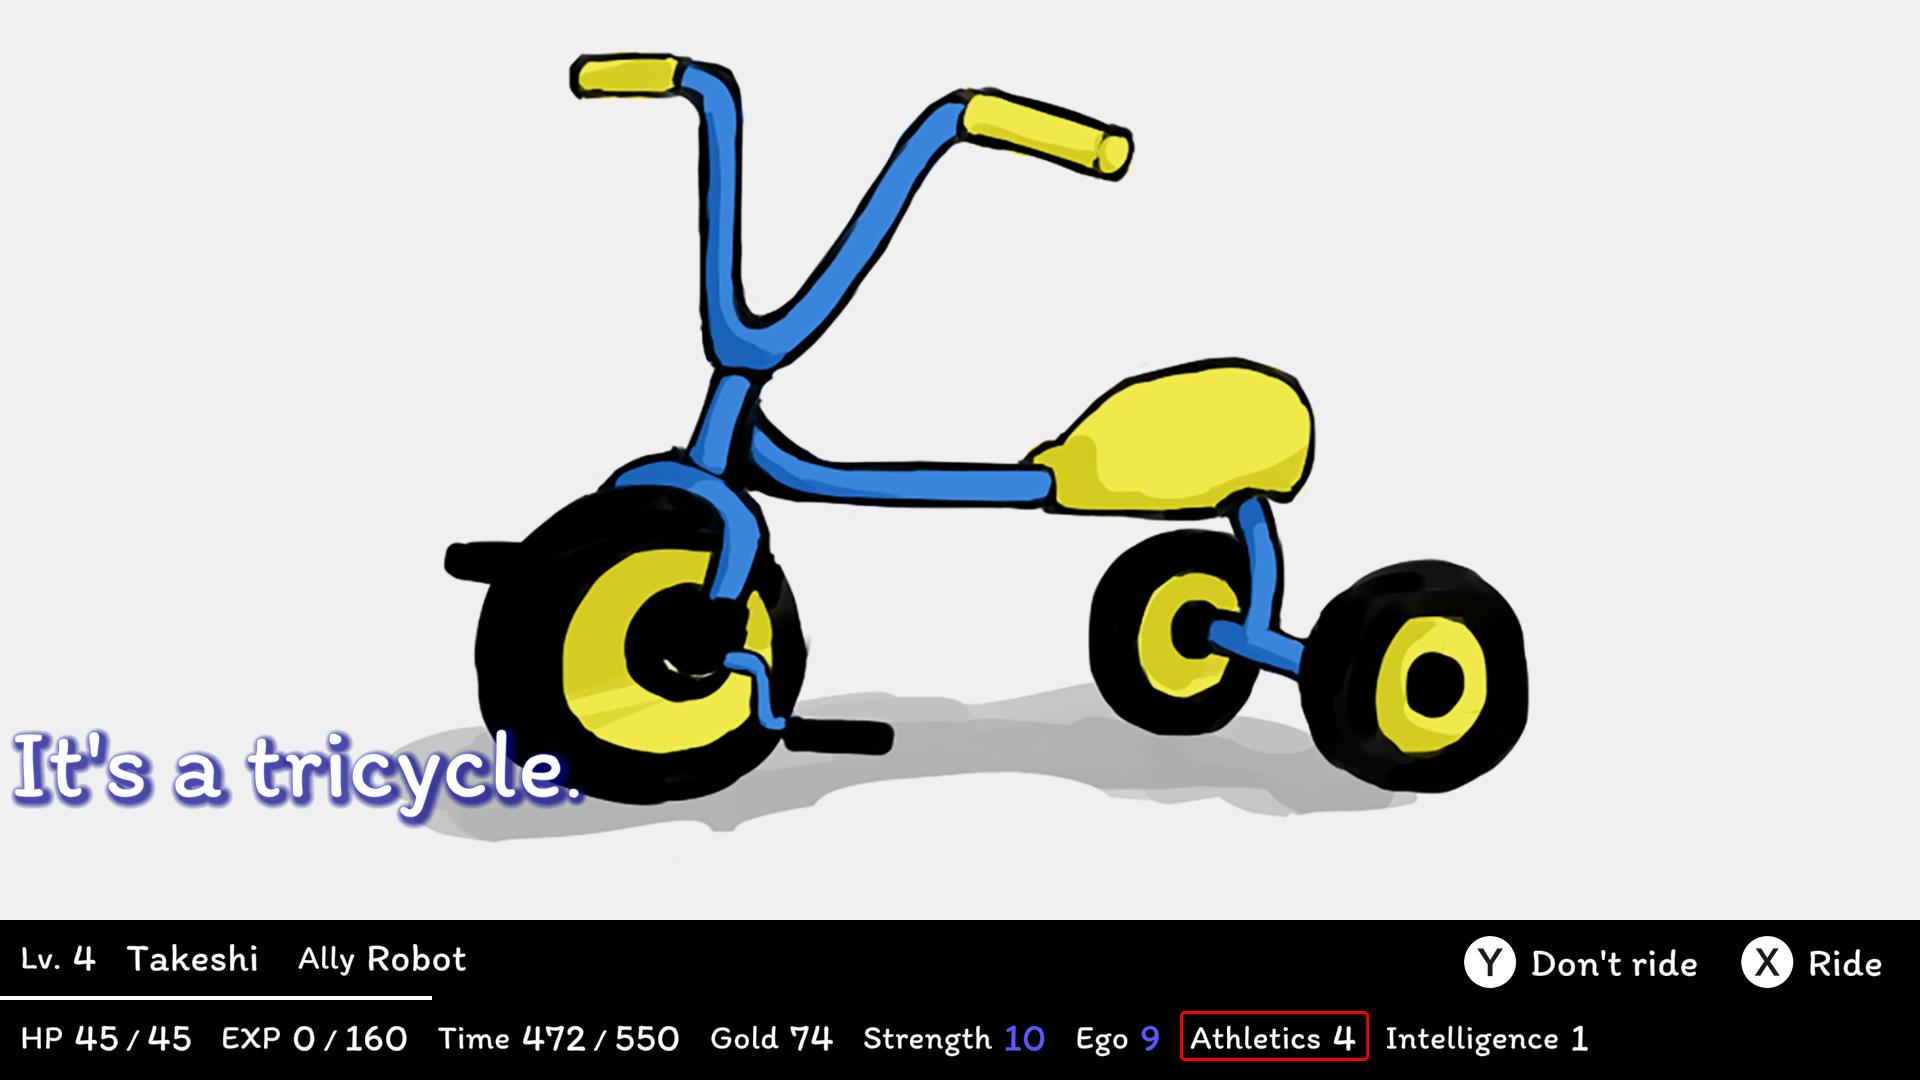1920x1080 pixels.
Task: Toggle the Ego 9 stat display
Action: [1115, 1039]
